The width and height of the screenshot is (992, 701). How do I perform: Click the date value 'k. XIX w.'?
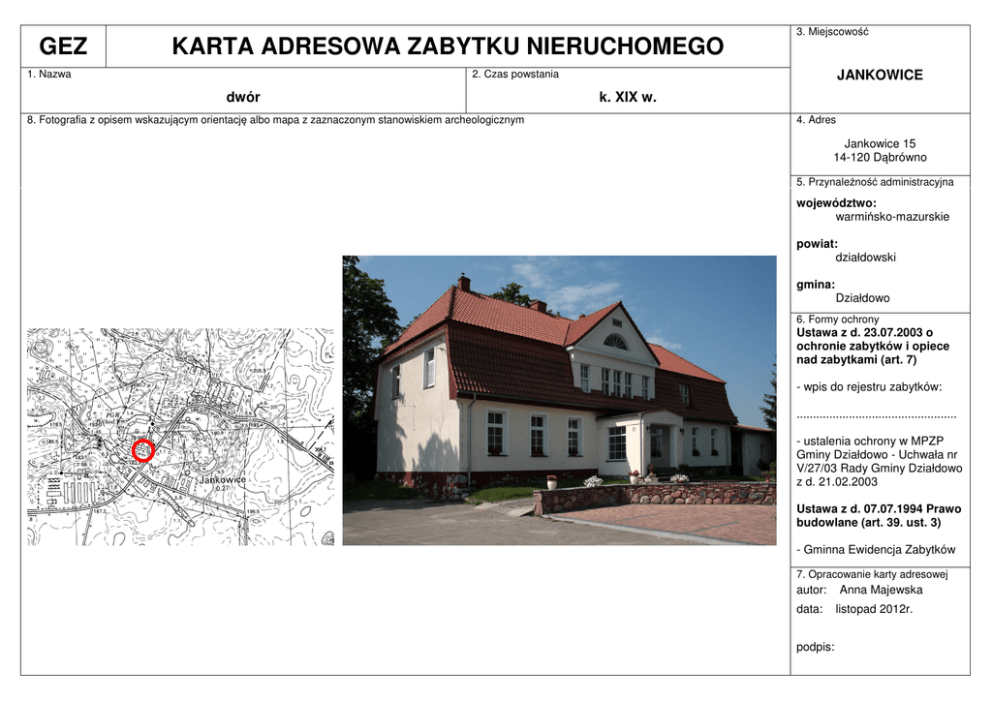pos(627,97)
